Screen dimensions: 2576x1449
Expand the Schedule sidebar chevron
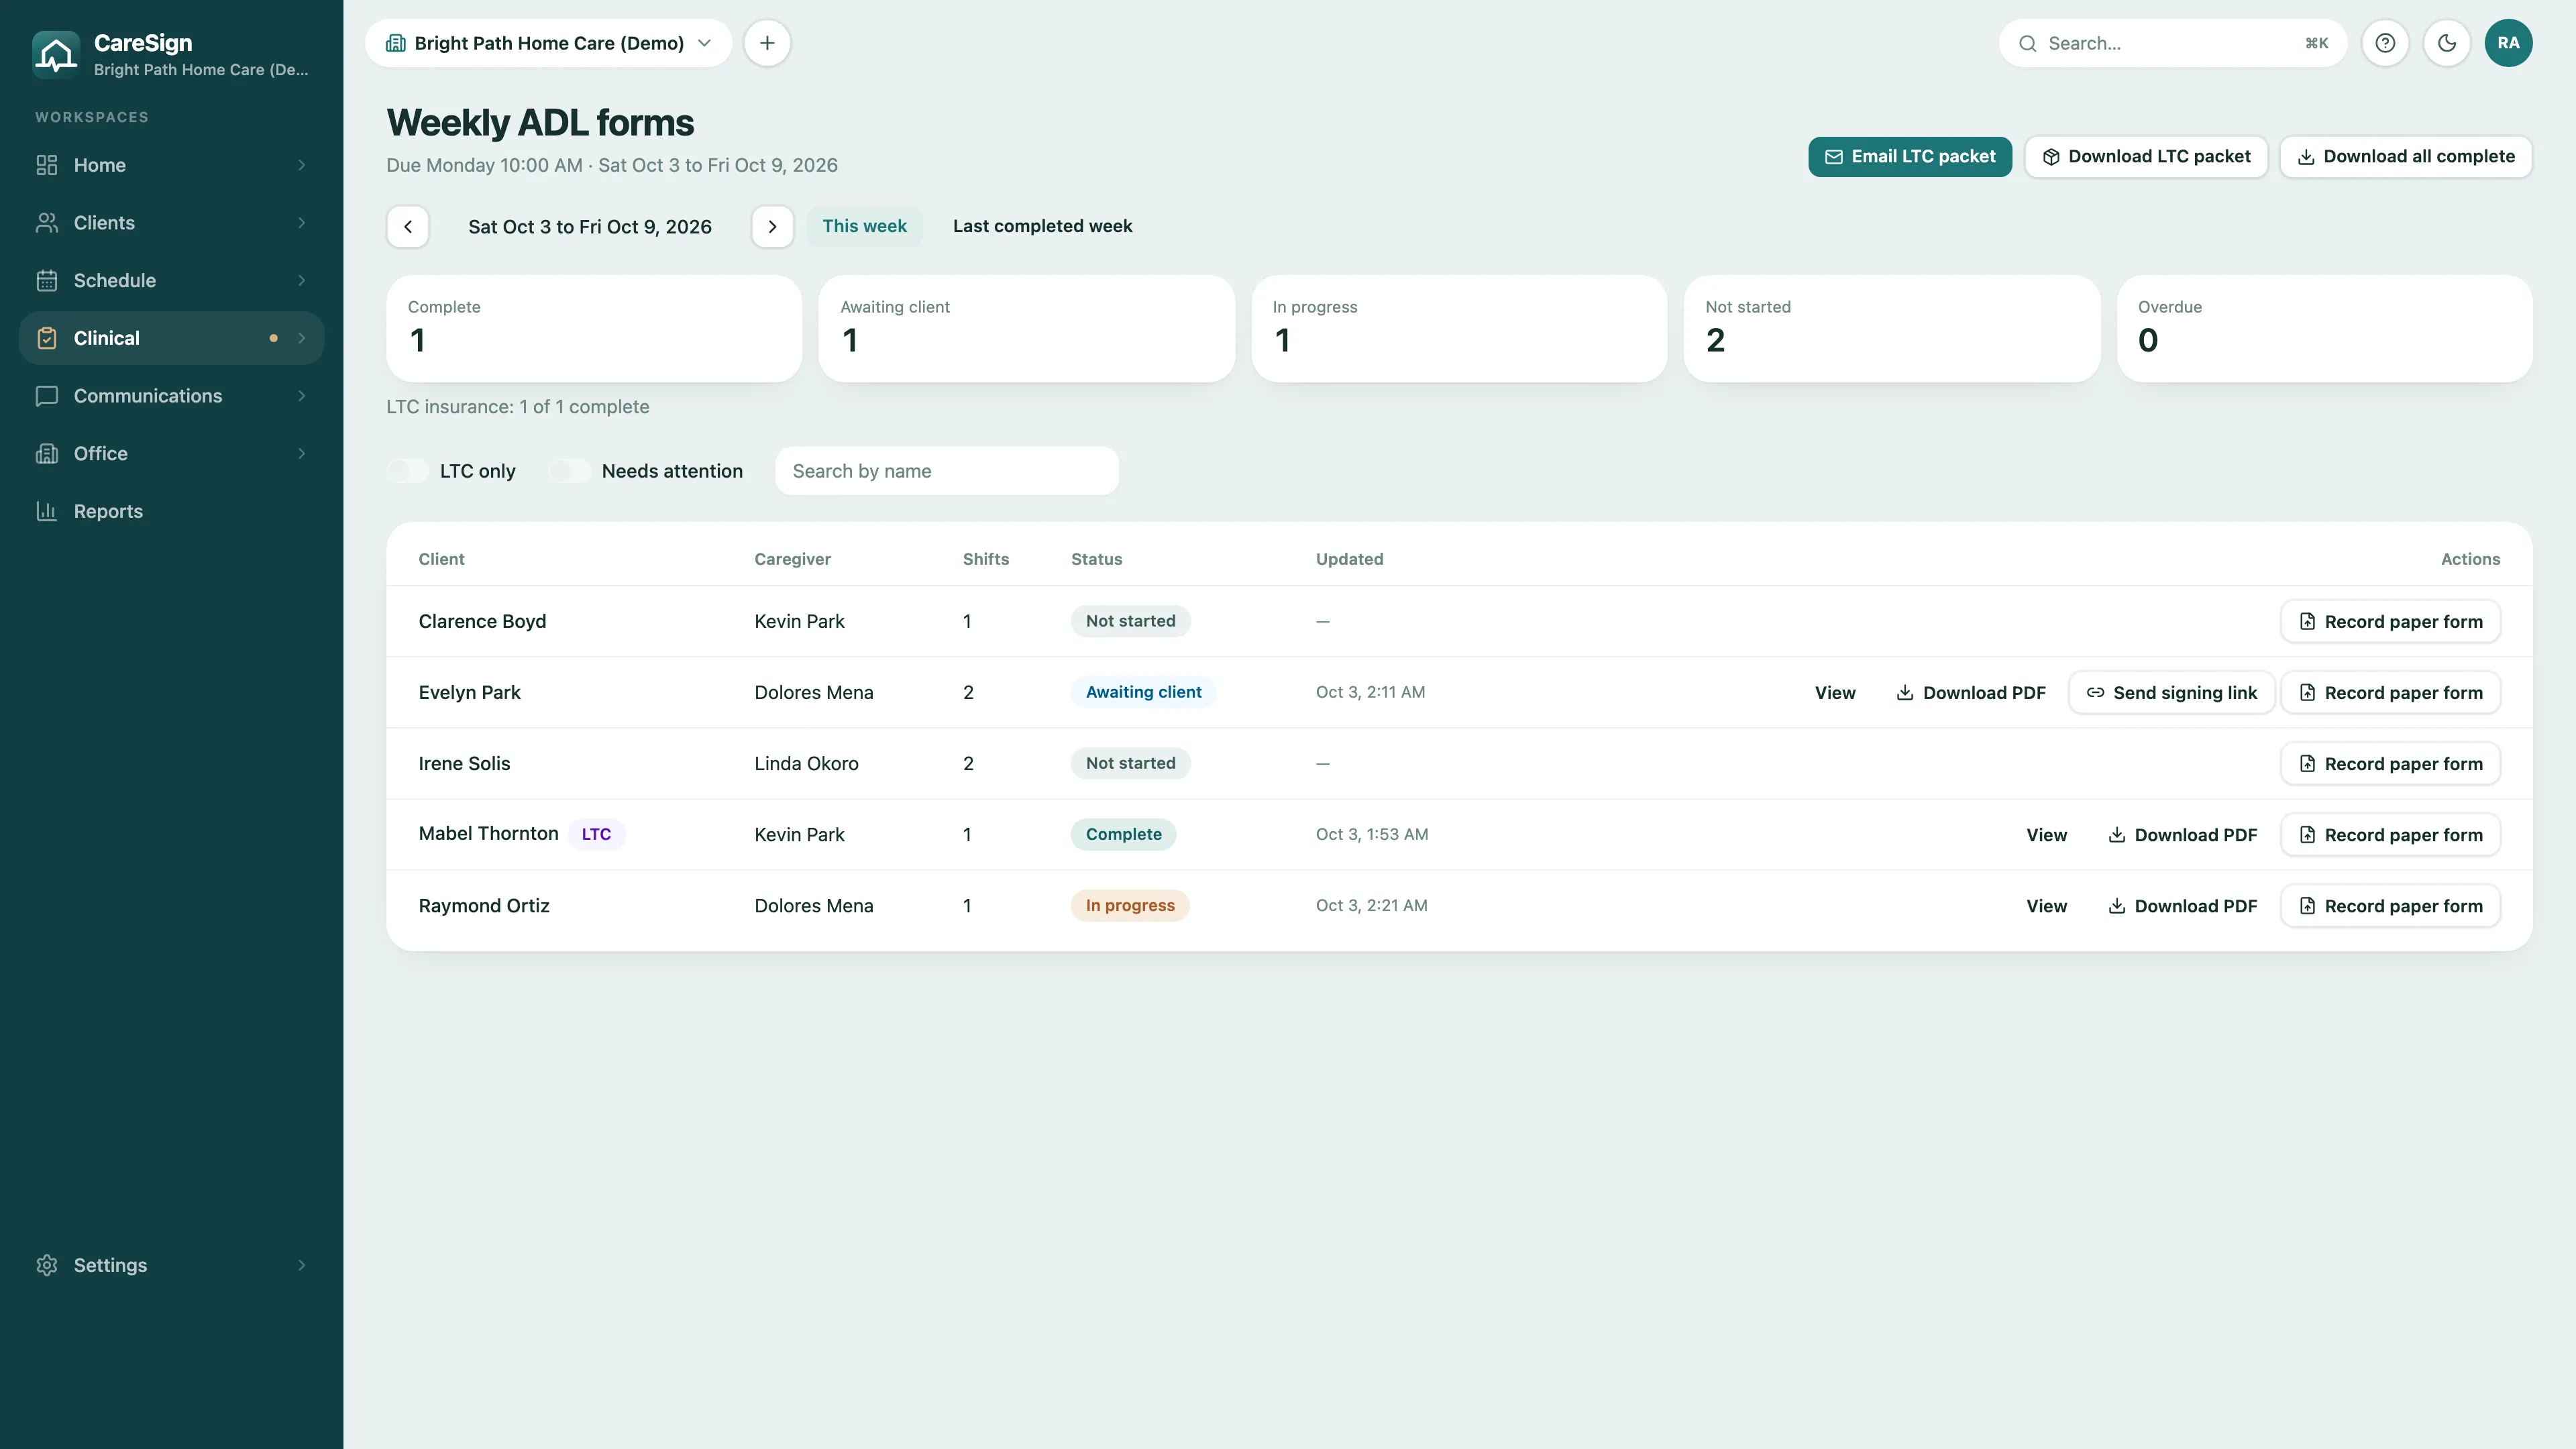(x=301, y=281)
